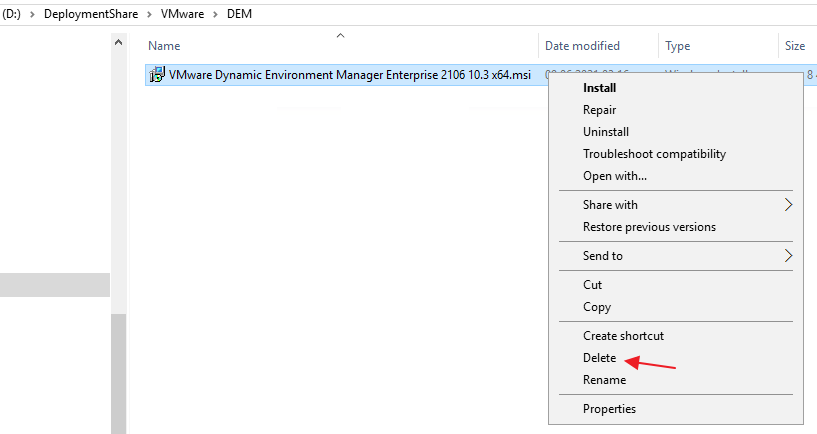Choose Open with... menu entry

(x=614, y=176)
